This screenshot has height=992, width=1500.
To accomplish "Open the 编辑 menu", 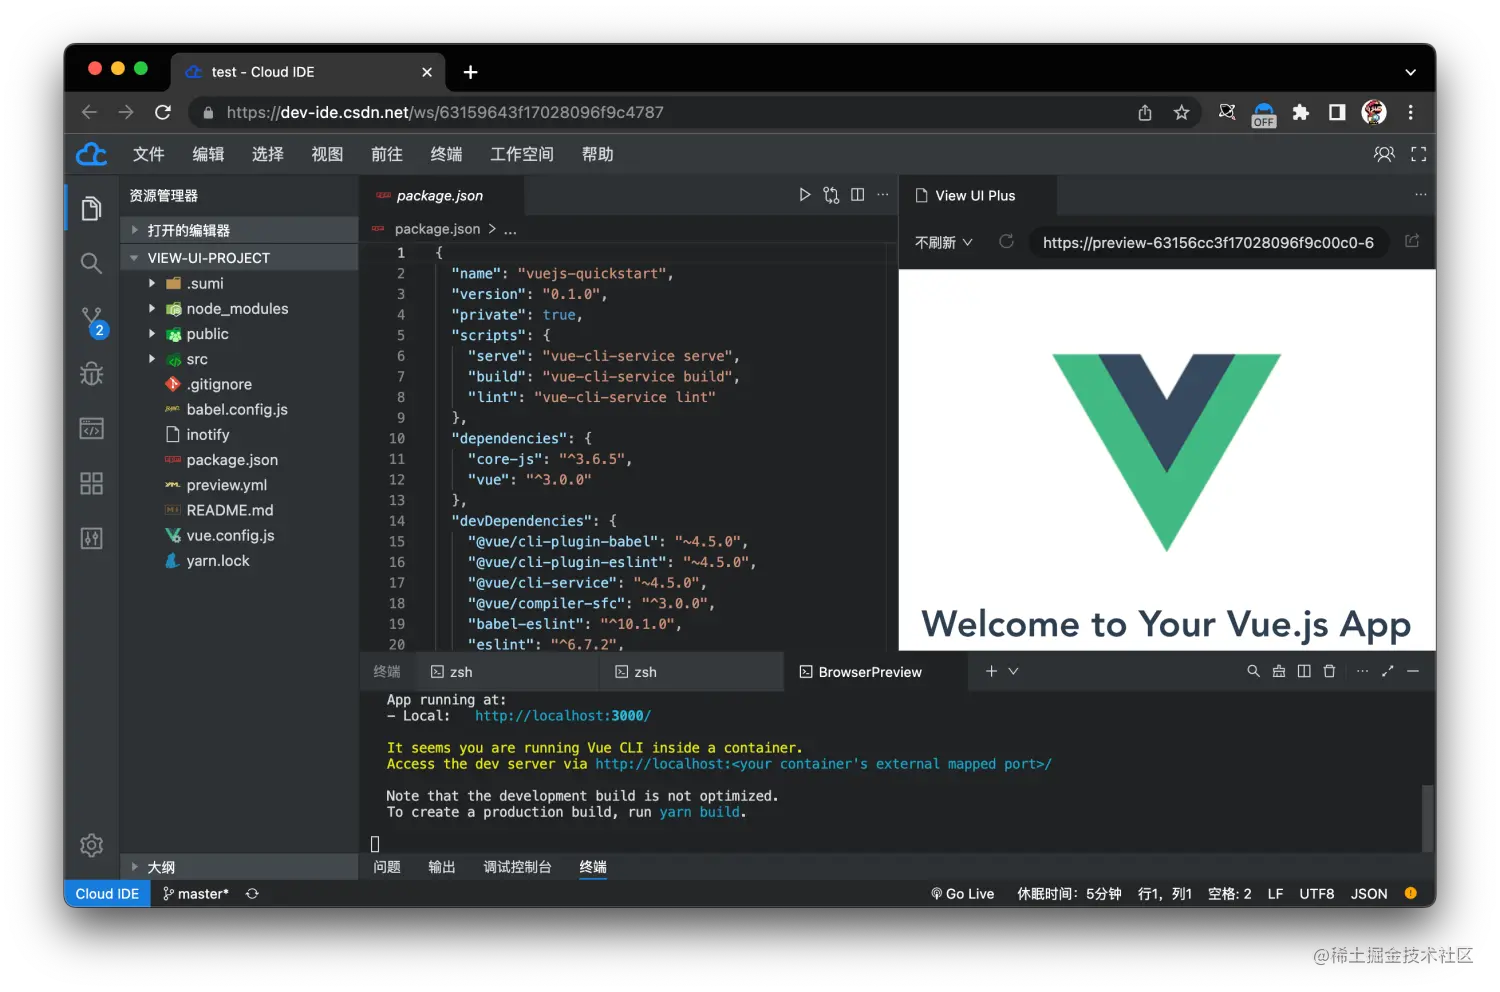I will [208, 154].
